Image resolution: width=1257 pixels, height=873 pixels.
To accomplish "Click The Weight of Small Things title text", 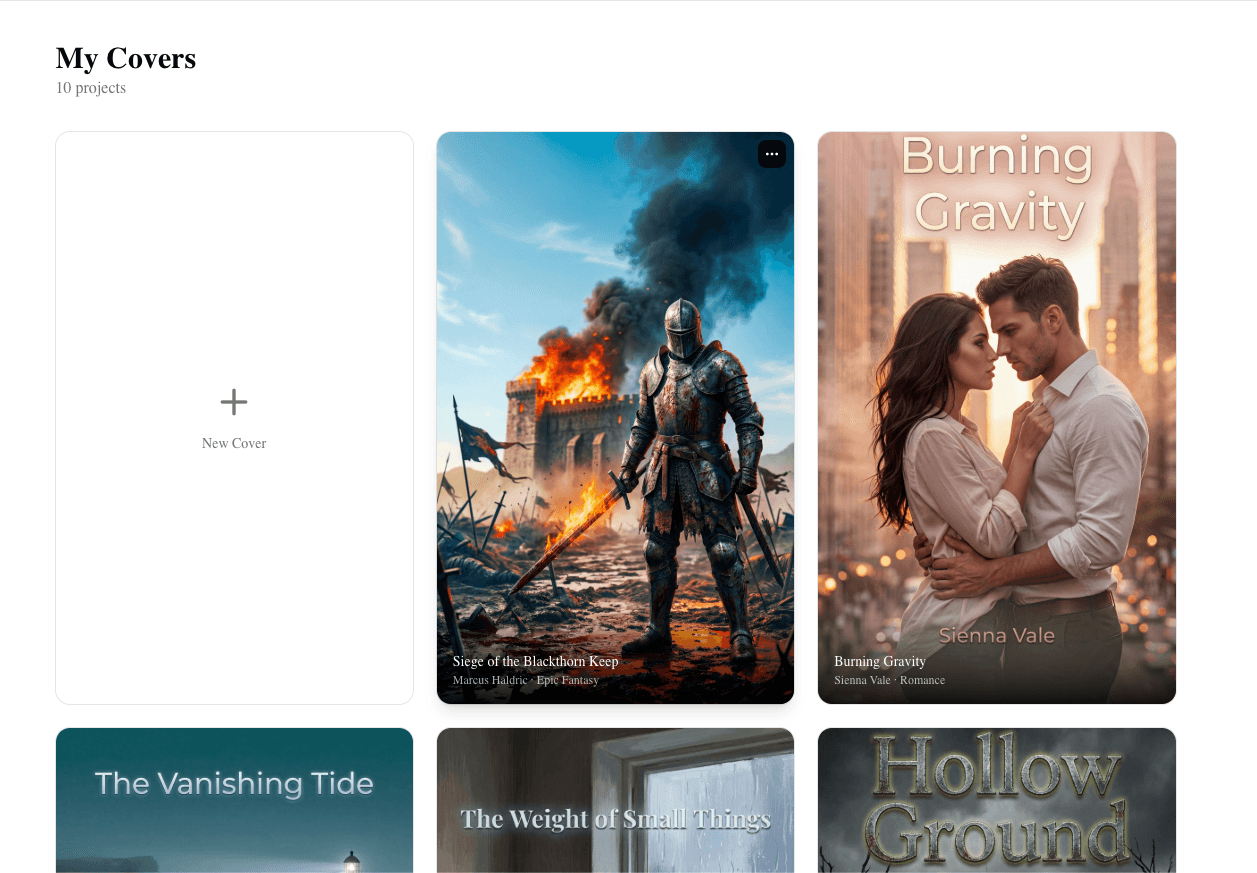I will click(x=615, y=818).
